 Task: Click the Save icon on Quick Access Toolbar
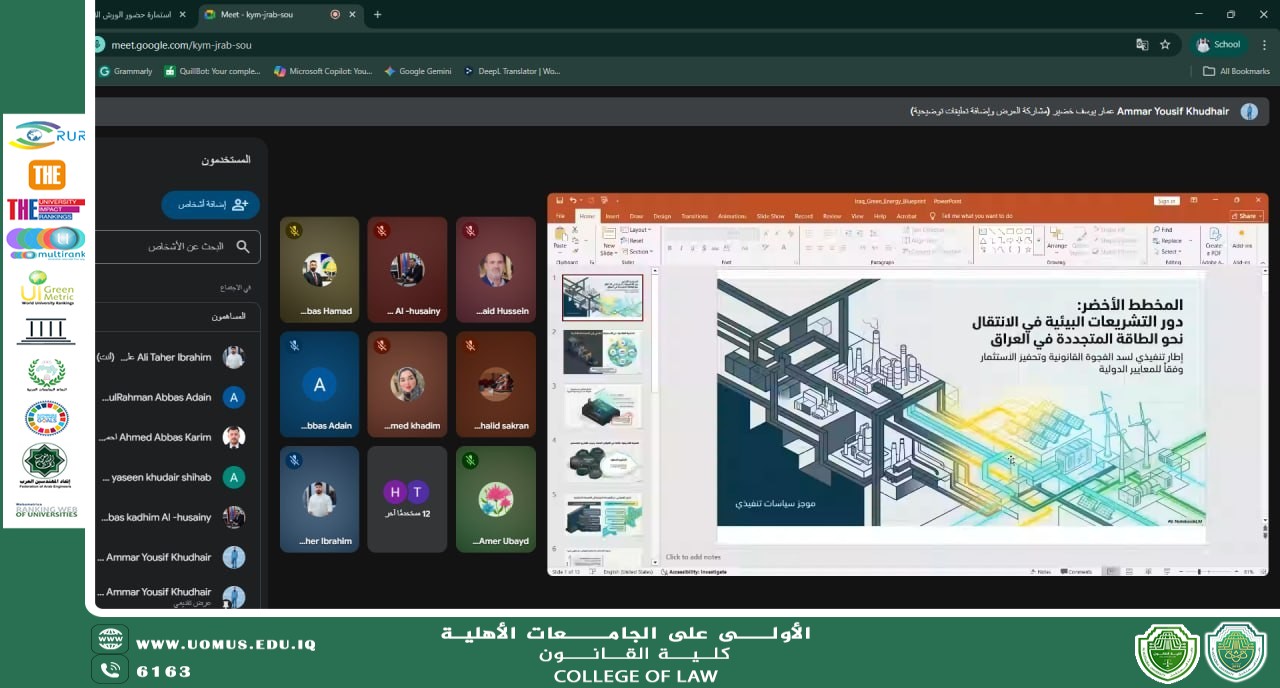point(561,198)
